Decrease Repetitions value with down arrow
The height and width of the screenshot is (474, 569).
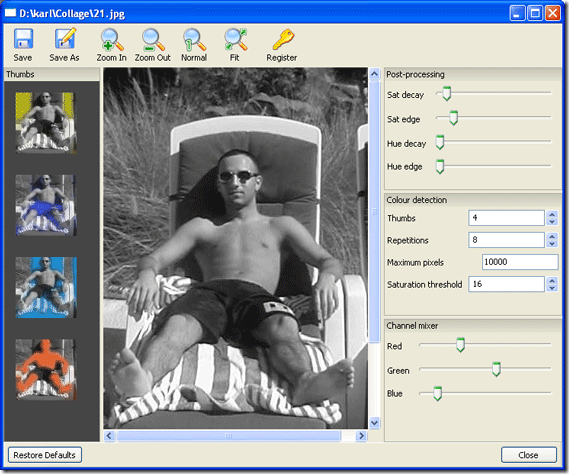click(x=552, y=244)
